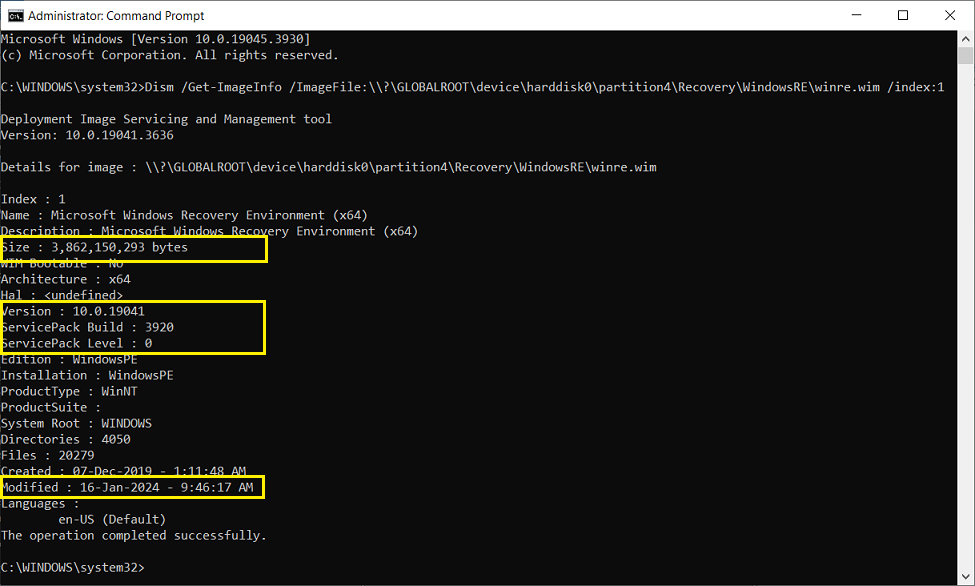
Task: Click the Architecture : x64 line
Action: coord(66,279)
